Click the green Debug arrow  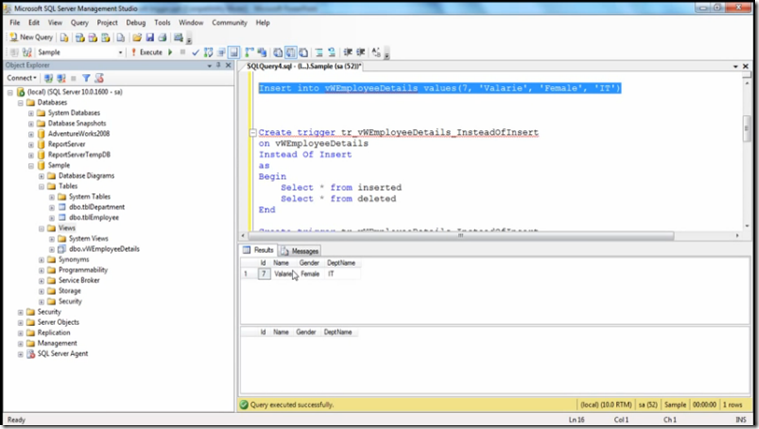[170, 52]
